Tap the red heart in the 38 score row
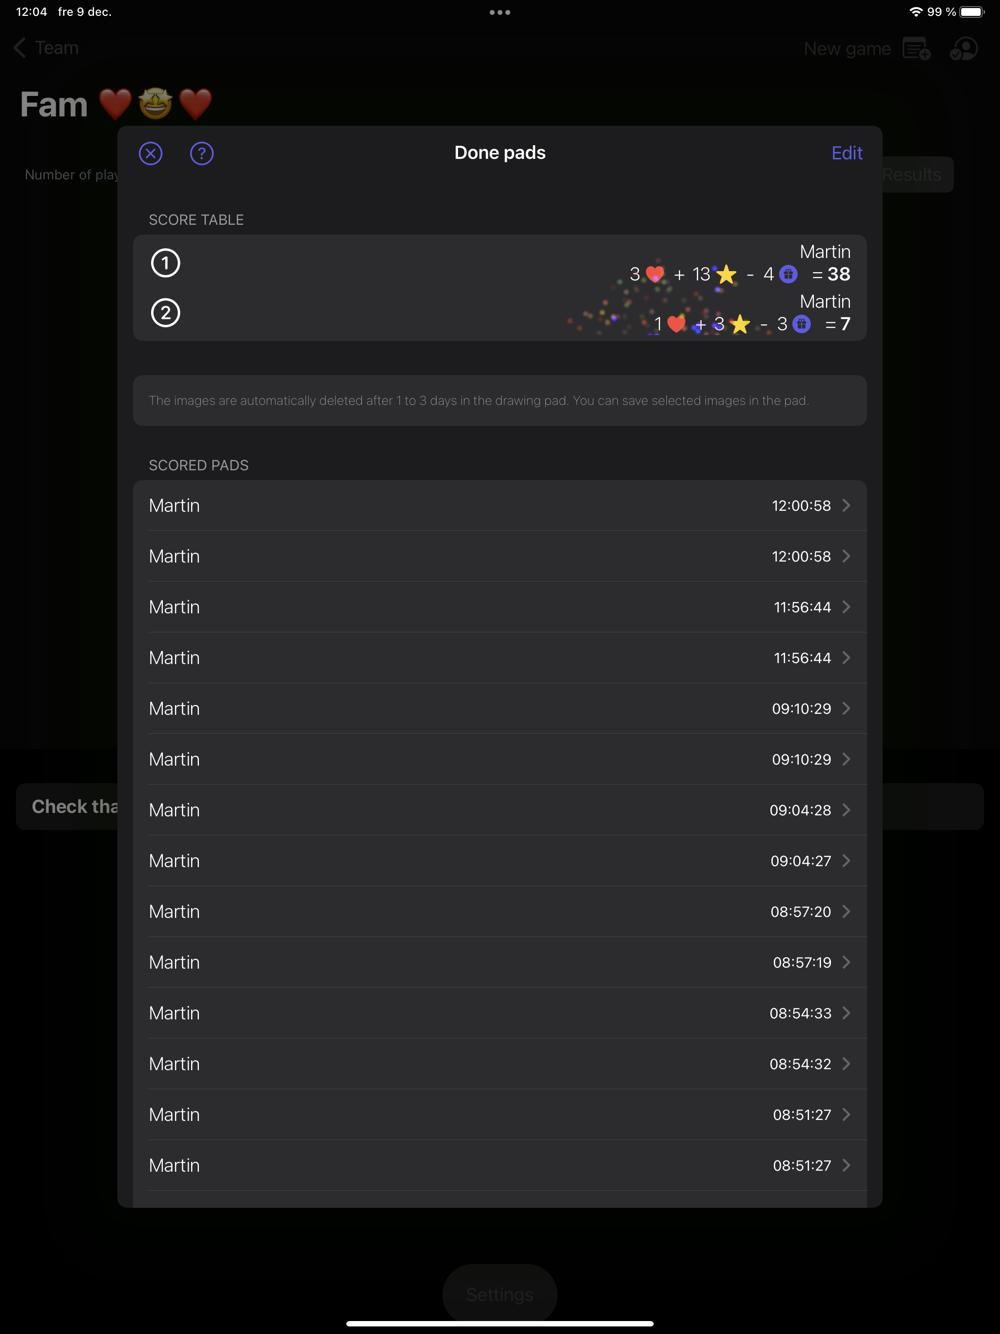 pyautogui.click(x=655, y=274)
